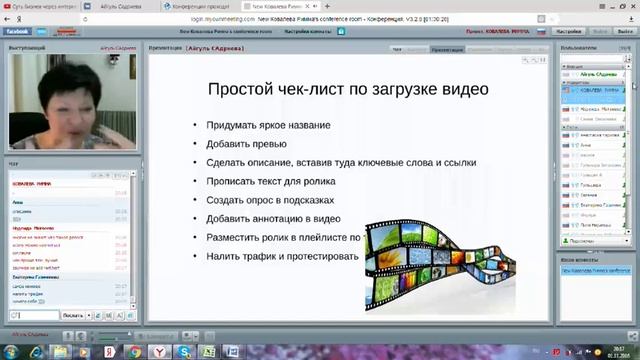Click the speaker webcam video
Image resolution: width=640 pixels, height=360 pixels.
point(73,101)
